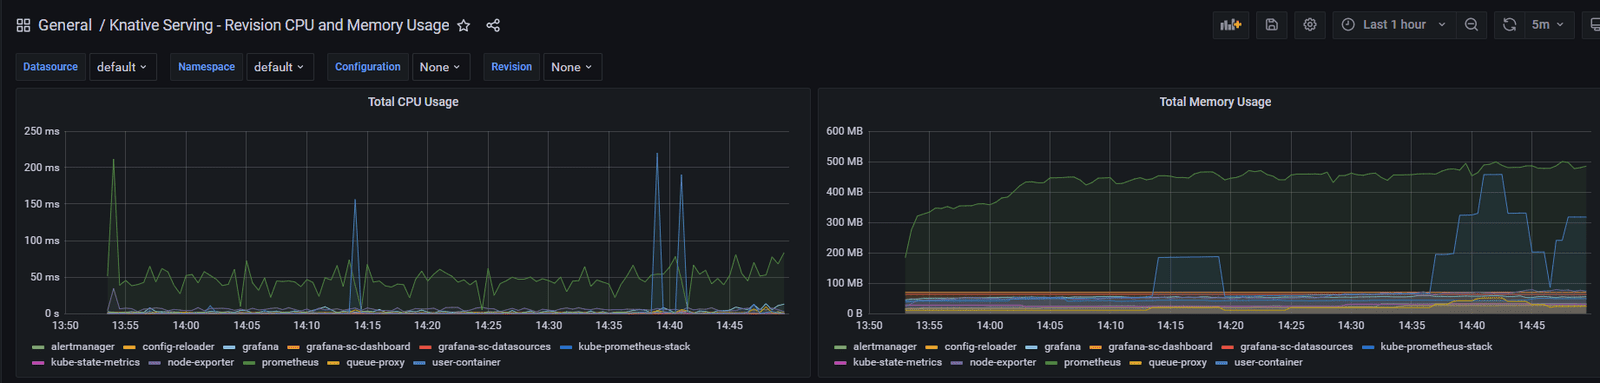
Task: Toggle prometheus series in CPU legend
Action: pyautogui.click(x=290, y=363)
